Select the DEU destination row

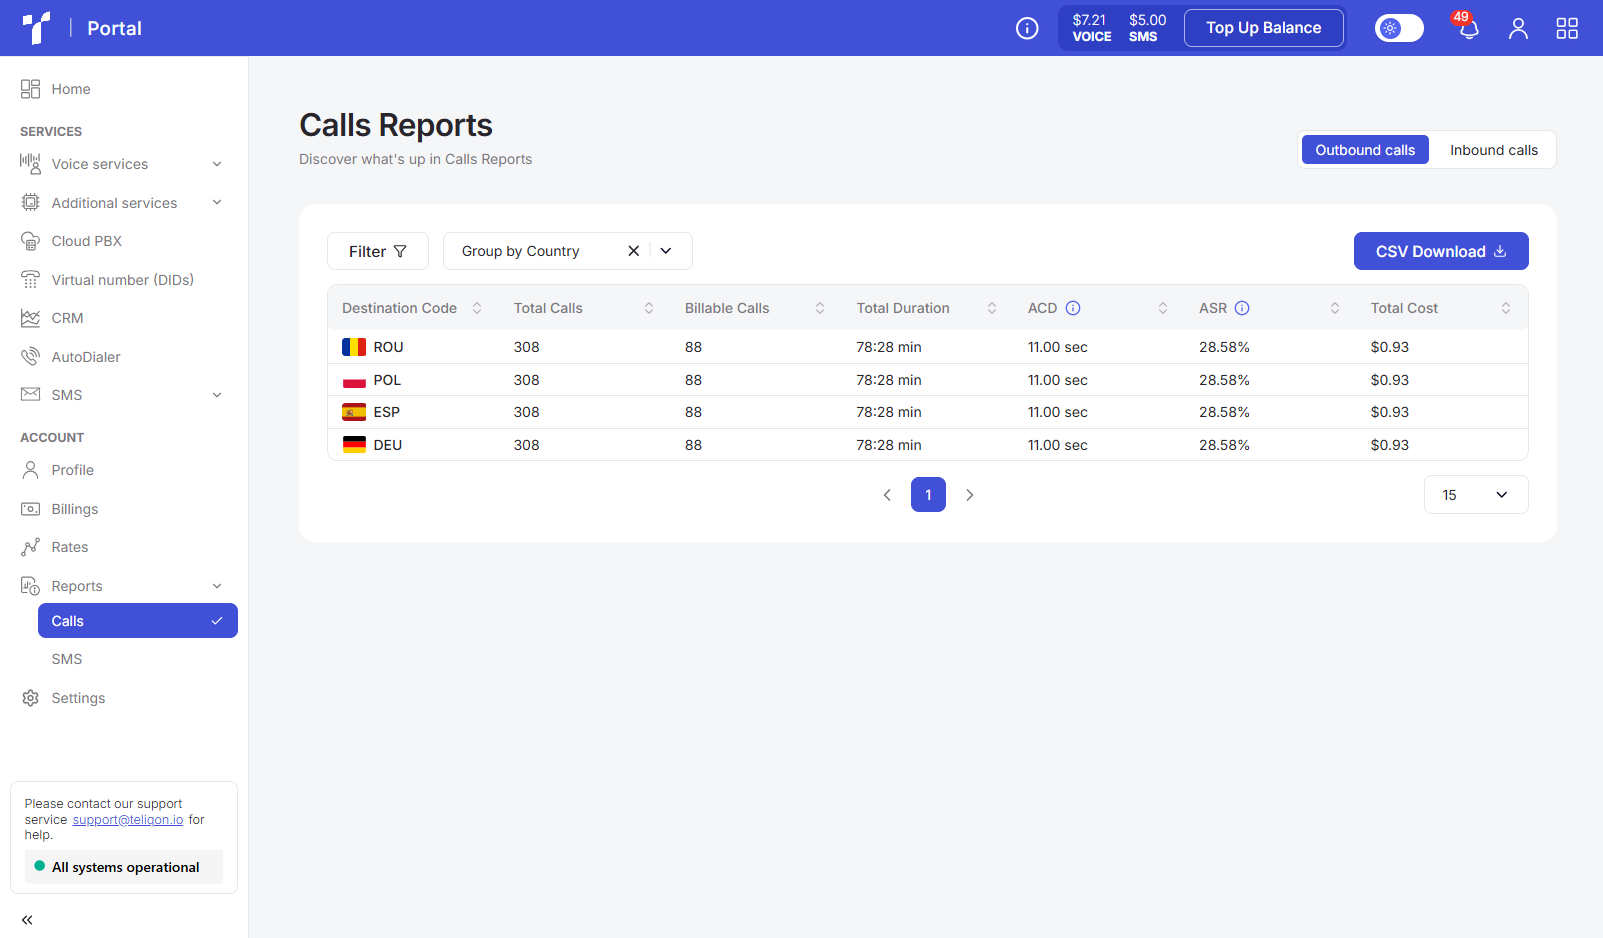click(928, 445)
